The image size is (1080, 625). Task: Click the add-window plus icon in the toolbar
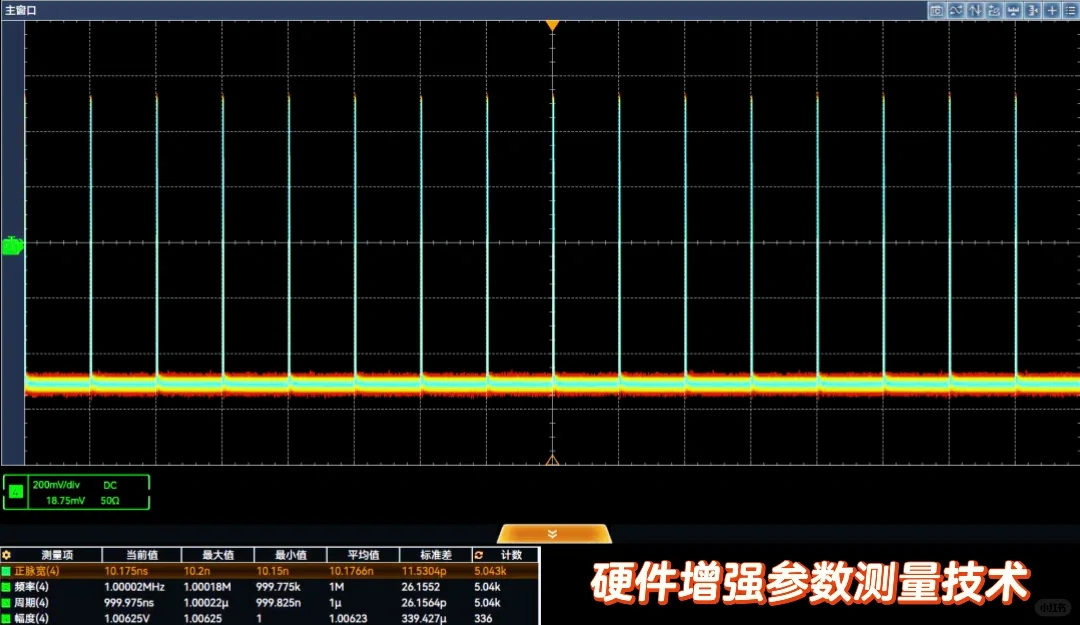click(x=1051, y=10)
